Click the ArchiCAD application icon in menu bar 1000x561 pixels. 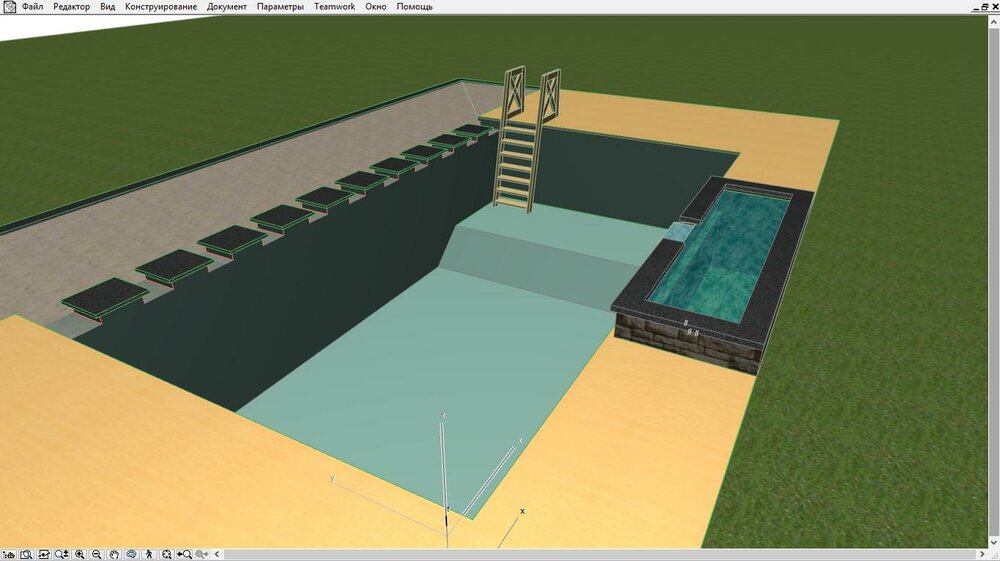(9, 6)
